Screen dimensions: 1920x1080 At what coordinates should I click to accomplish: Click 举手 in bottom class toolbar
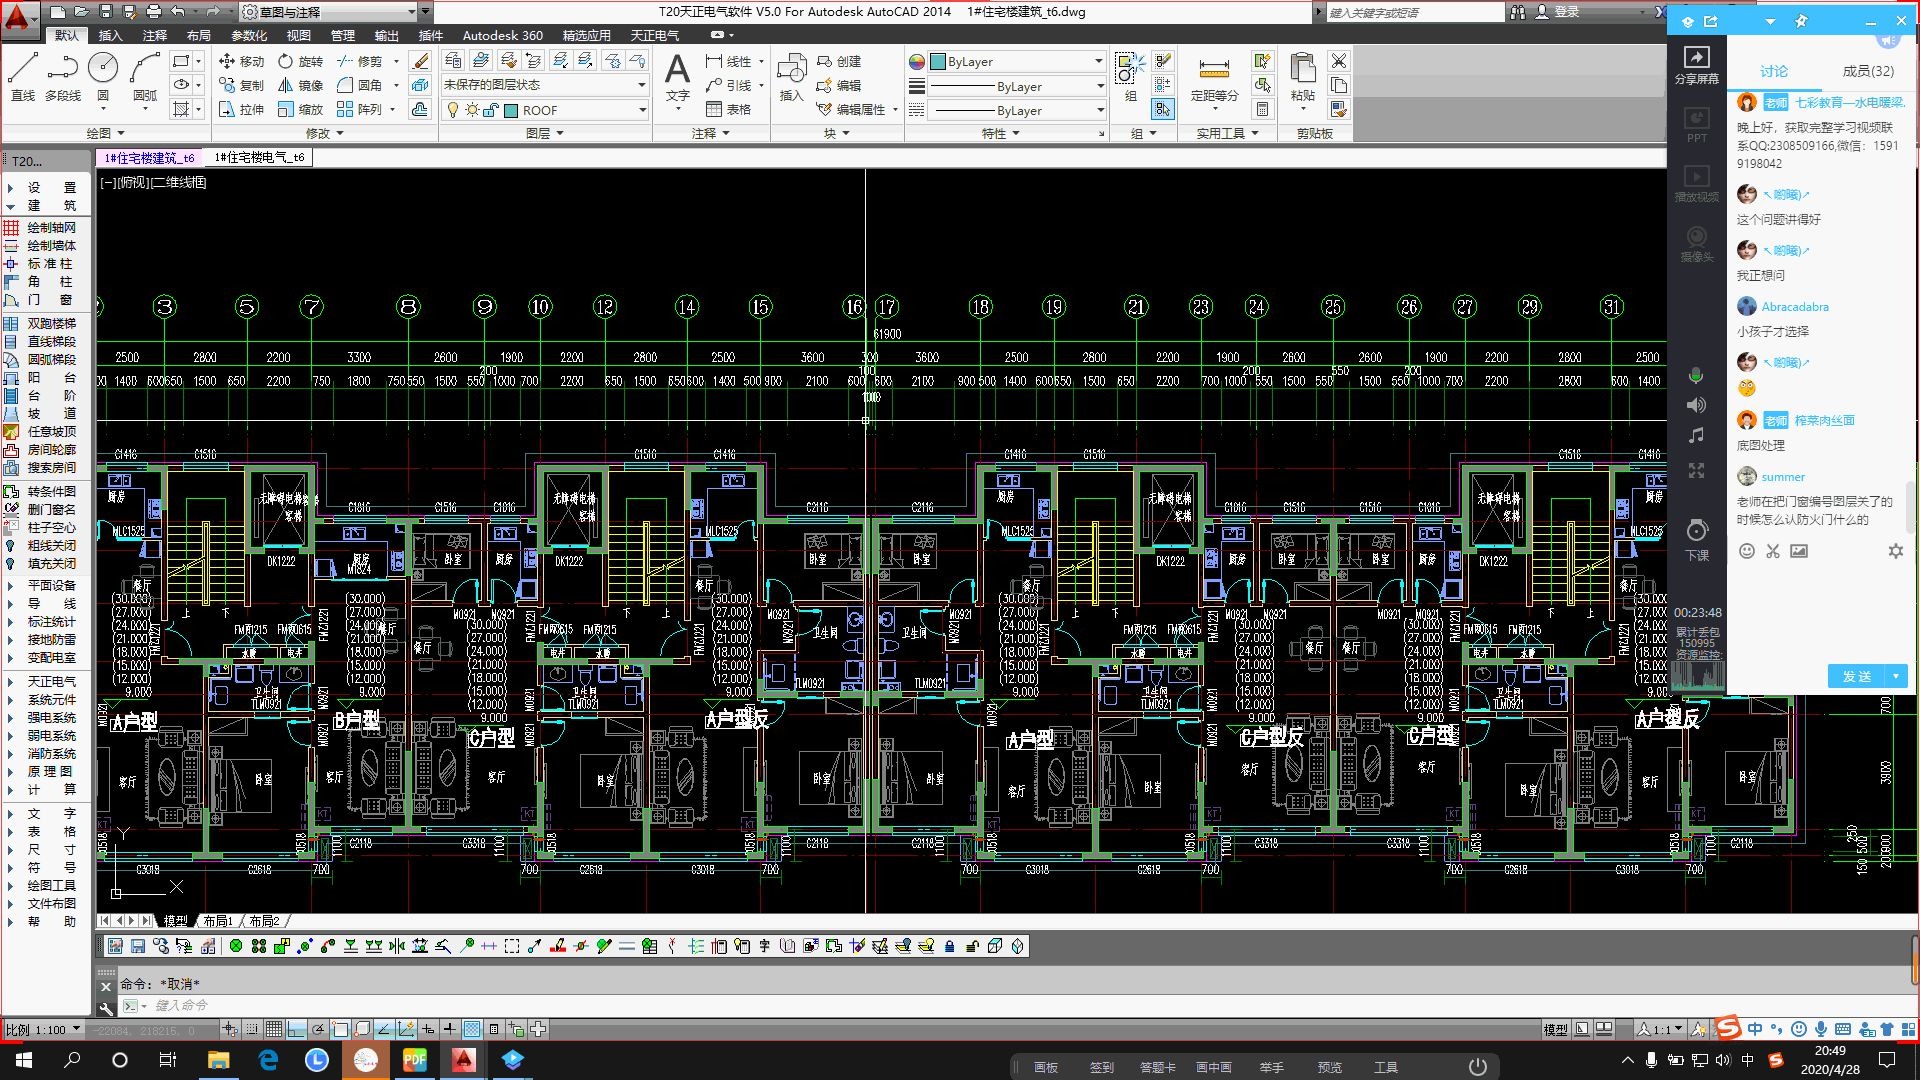pyautogui.click(x=1271, y=1067)
